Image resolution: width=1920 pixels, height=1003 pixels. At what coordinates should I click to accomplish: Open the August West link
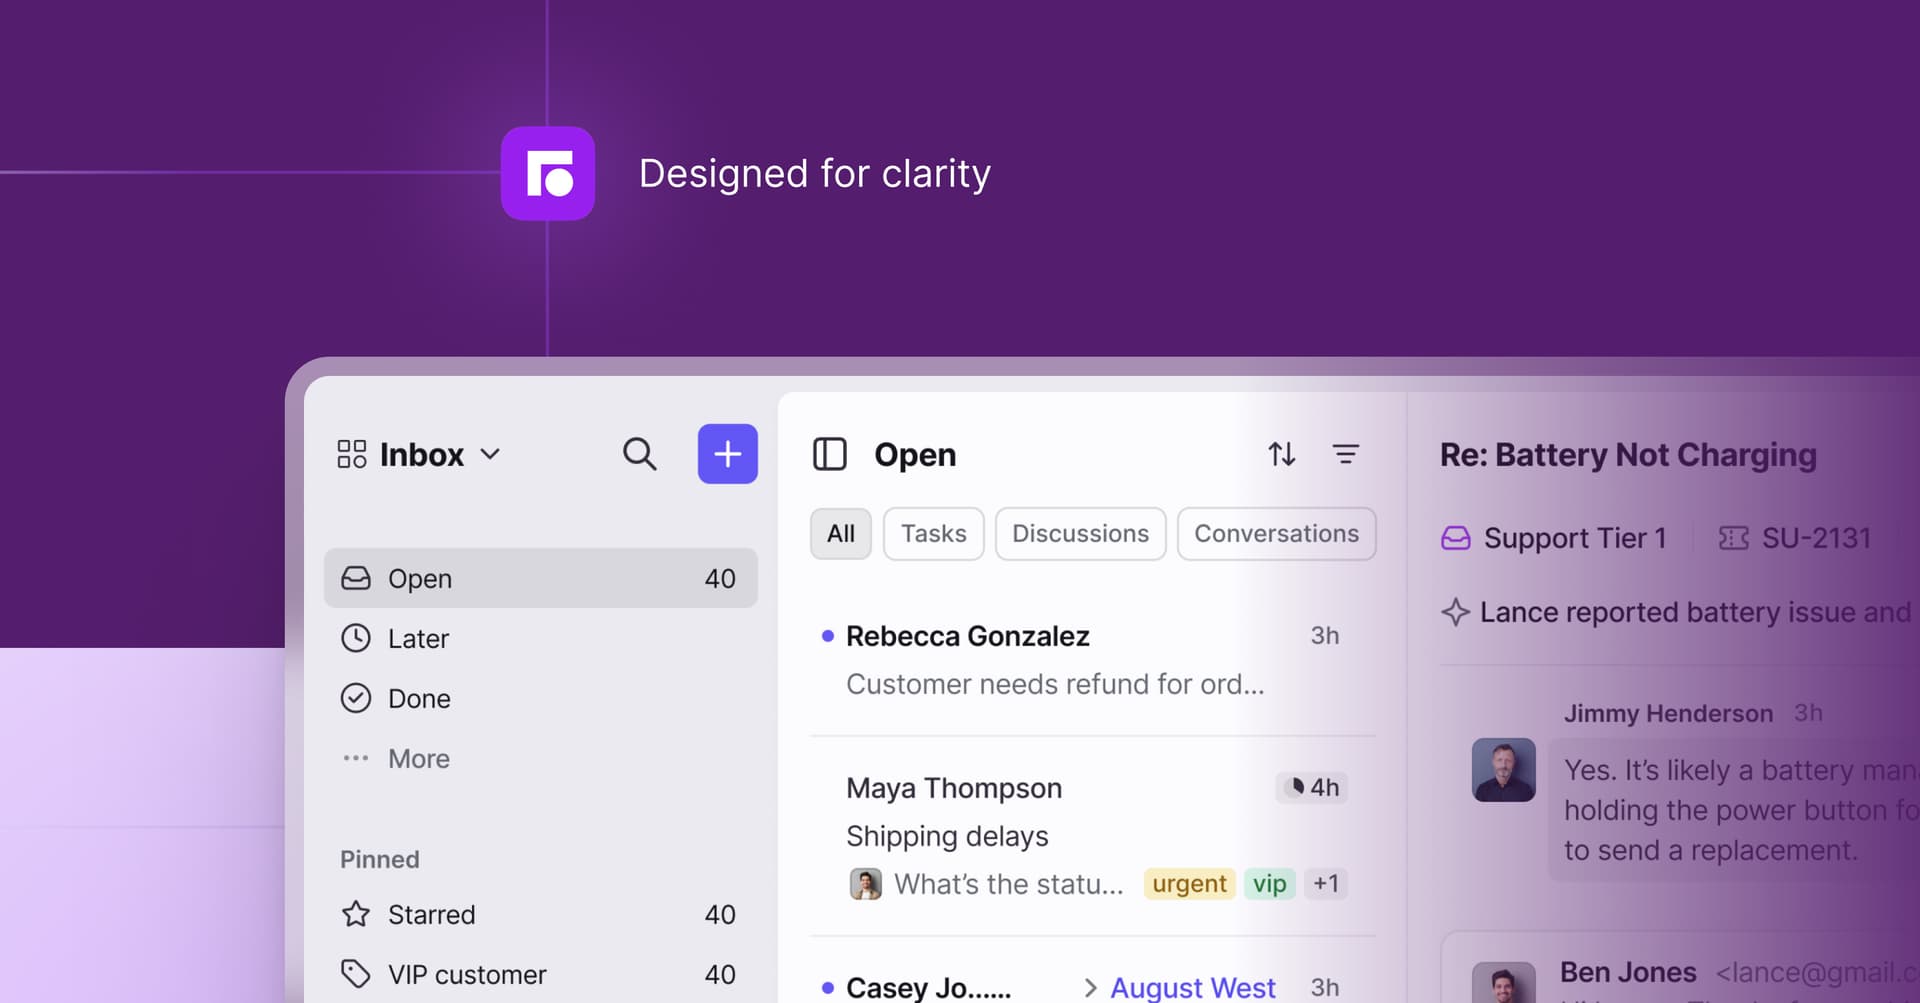click(x=1192, y=987)
